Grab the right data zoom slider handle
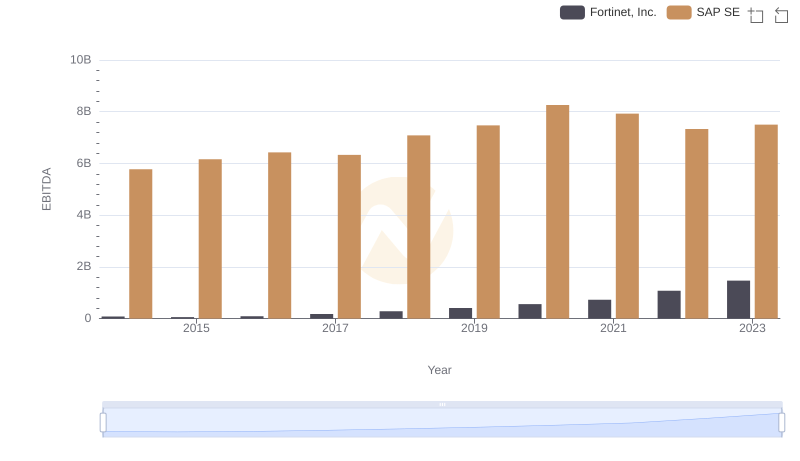This screenshot has height=461, width=800. 781,423
